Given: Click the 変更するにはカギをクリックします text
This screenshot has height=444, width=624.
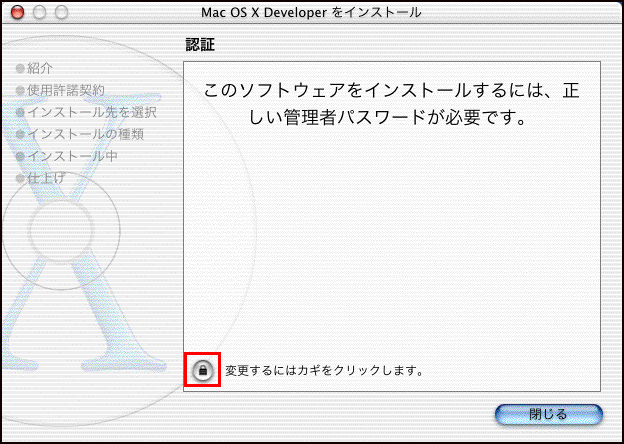Looking at the screenshot, I should [x=324, y=371].
